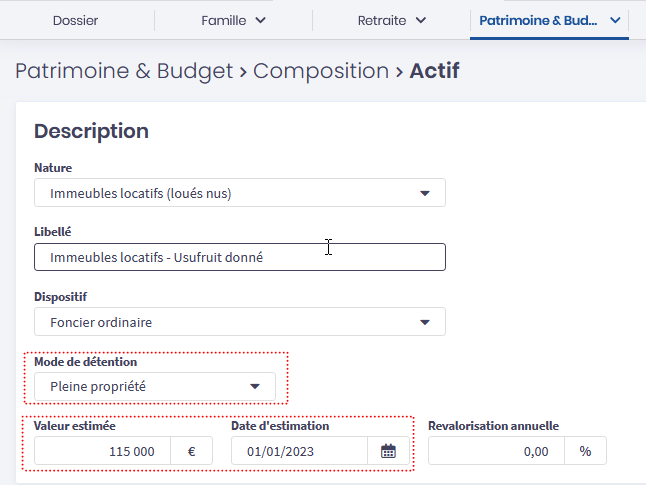
Task: Expand the Retraite tab chevron
Action: tap(421, 20)
